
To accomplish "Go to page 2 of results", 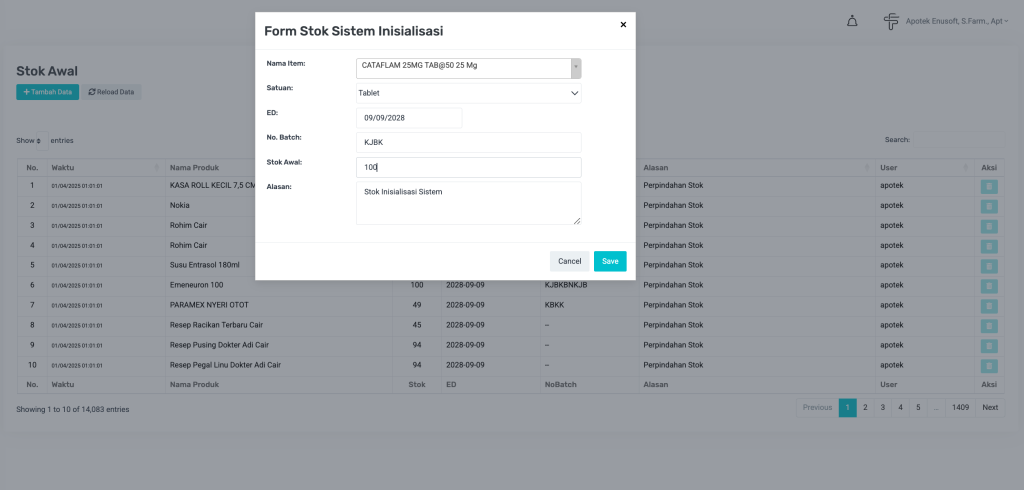I will [865, 408].
